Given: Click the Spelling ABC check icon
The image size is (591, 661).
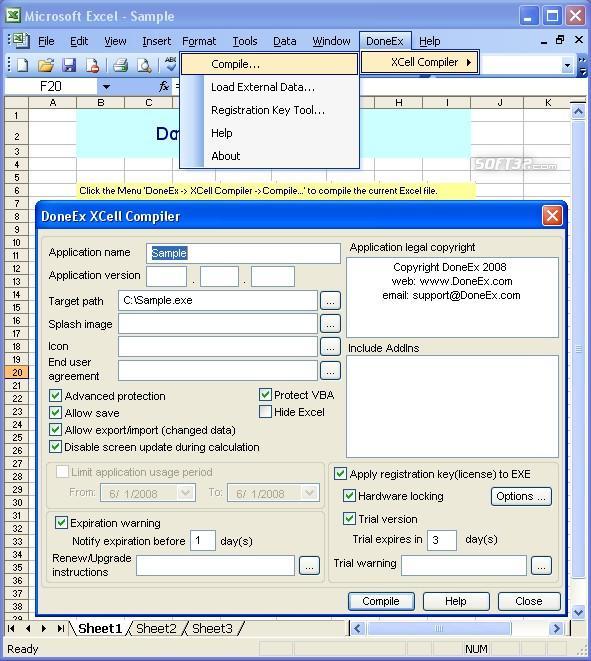Looking at the screenshot, I should click(x=170, y=64).
